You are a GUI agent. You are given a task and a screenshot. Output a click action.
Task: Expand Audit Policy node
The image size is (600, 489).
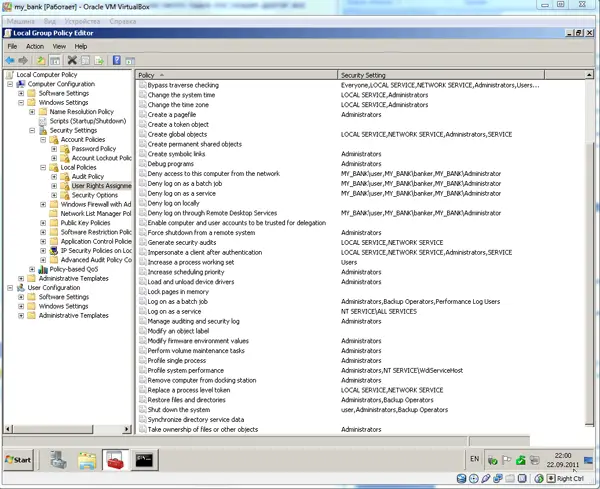click(x=54, y=176)
